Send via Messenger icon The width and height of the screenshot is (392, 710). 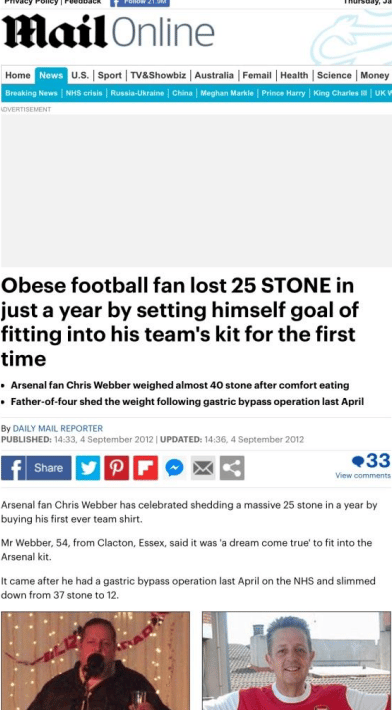click(x=174, y=468)
